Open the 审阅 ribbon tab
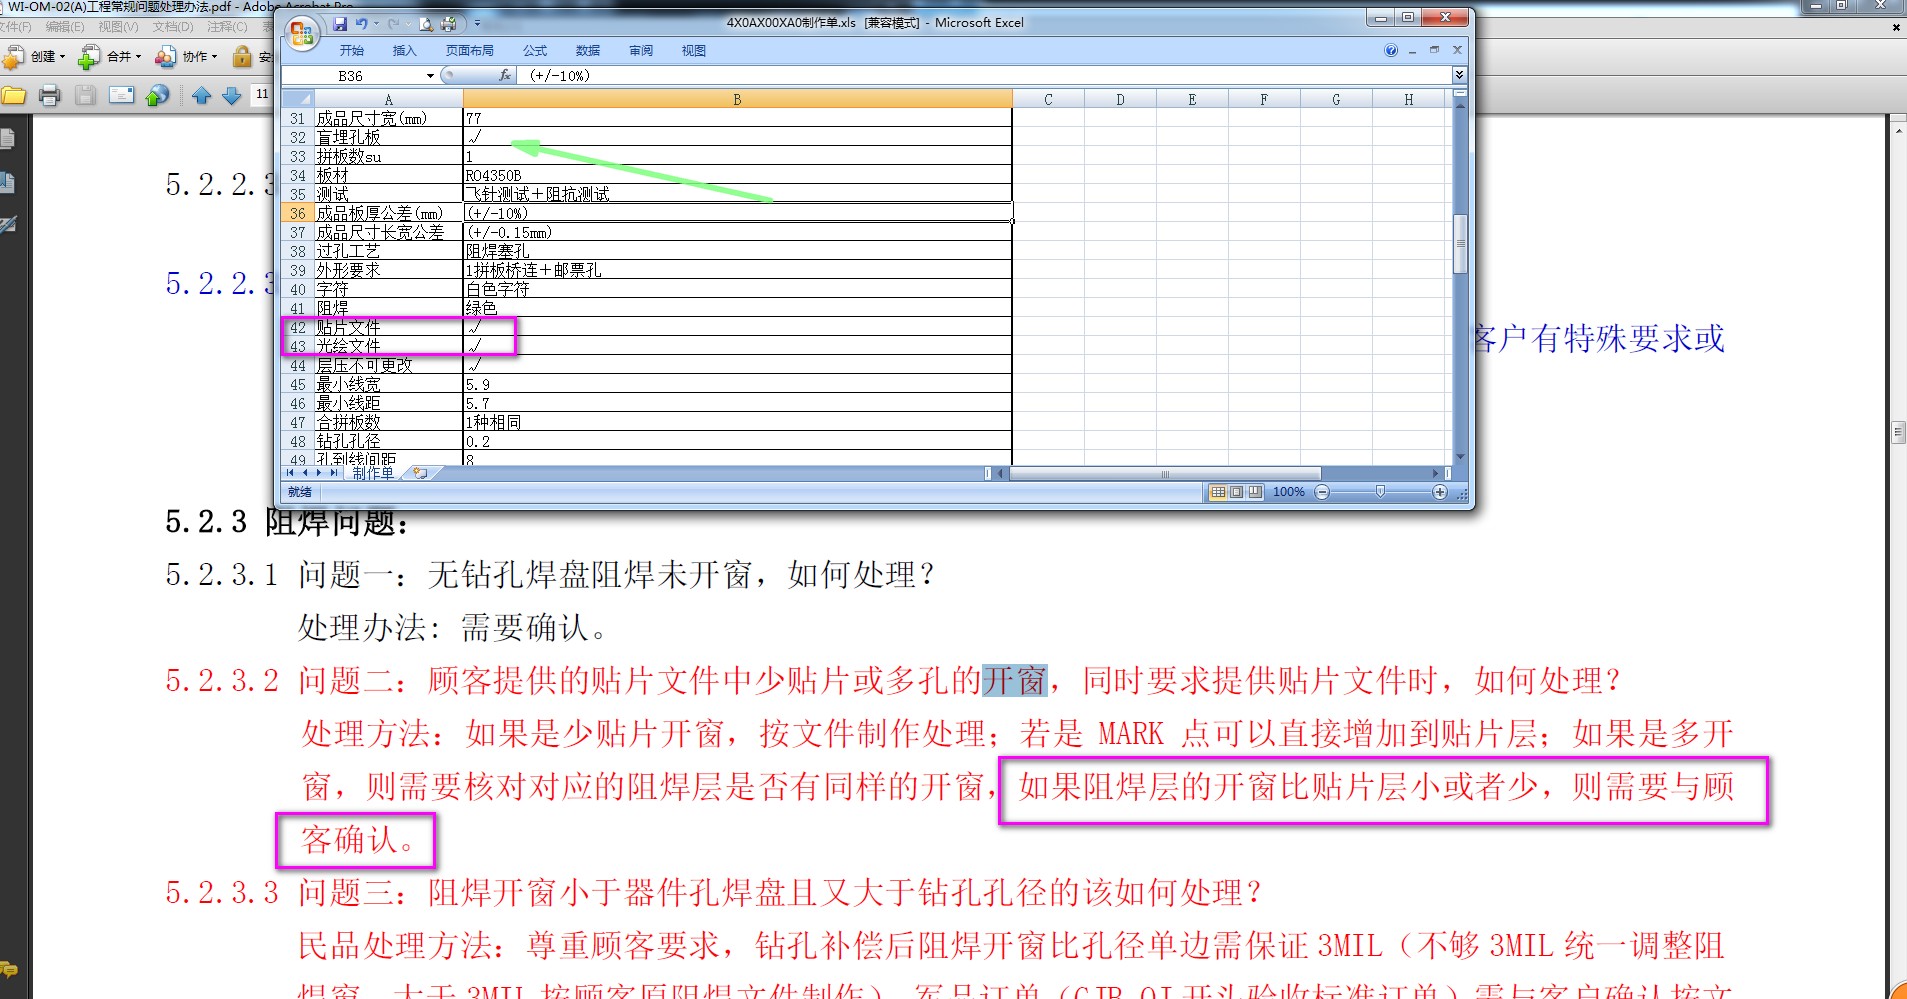 (641, 50)
